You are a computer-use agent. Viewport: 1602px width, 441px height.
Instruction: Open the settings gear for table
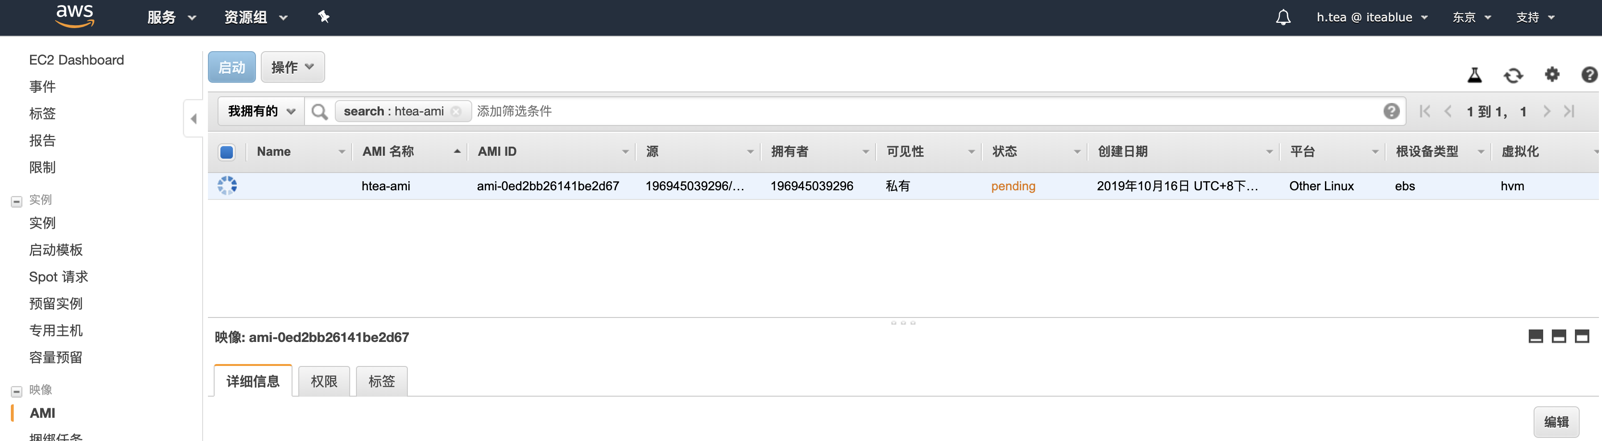click(x=1552, y=75)
